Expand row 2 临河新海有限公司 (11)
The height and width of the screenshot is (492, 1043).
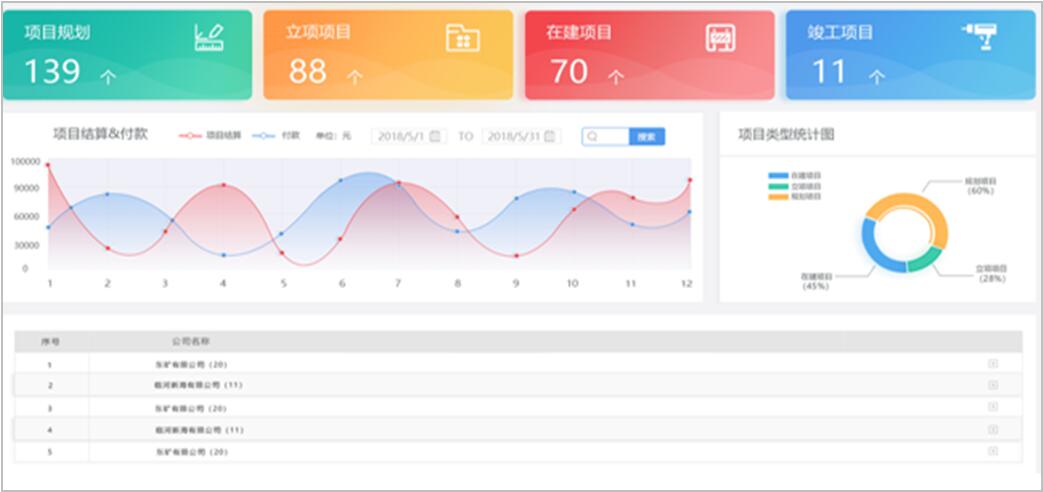(x=992, y=385)
